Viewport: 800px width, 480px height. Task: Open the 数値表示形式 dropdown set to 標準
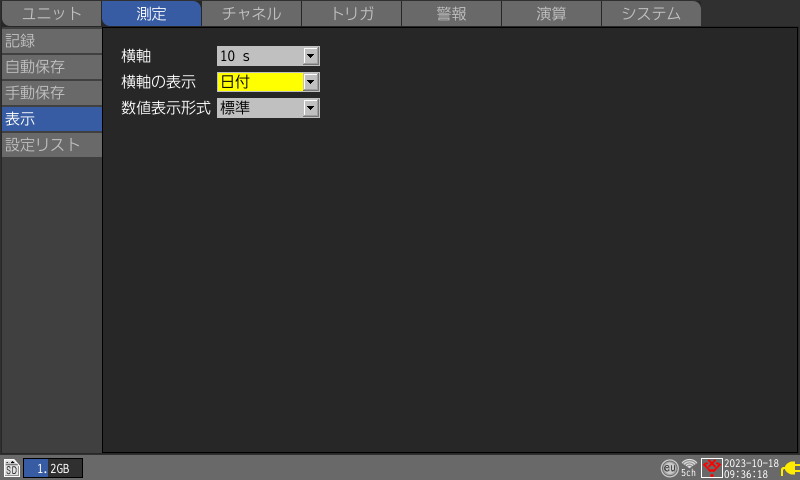pos(268,108)
